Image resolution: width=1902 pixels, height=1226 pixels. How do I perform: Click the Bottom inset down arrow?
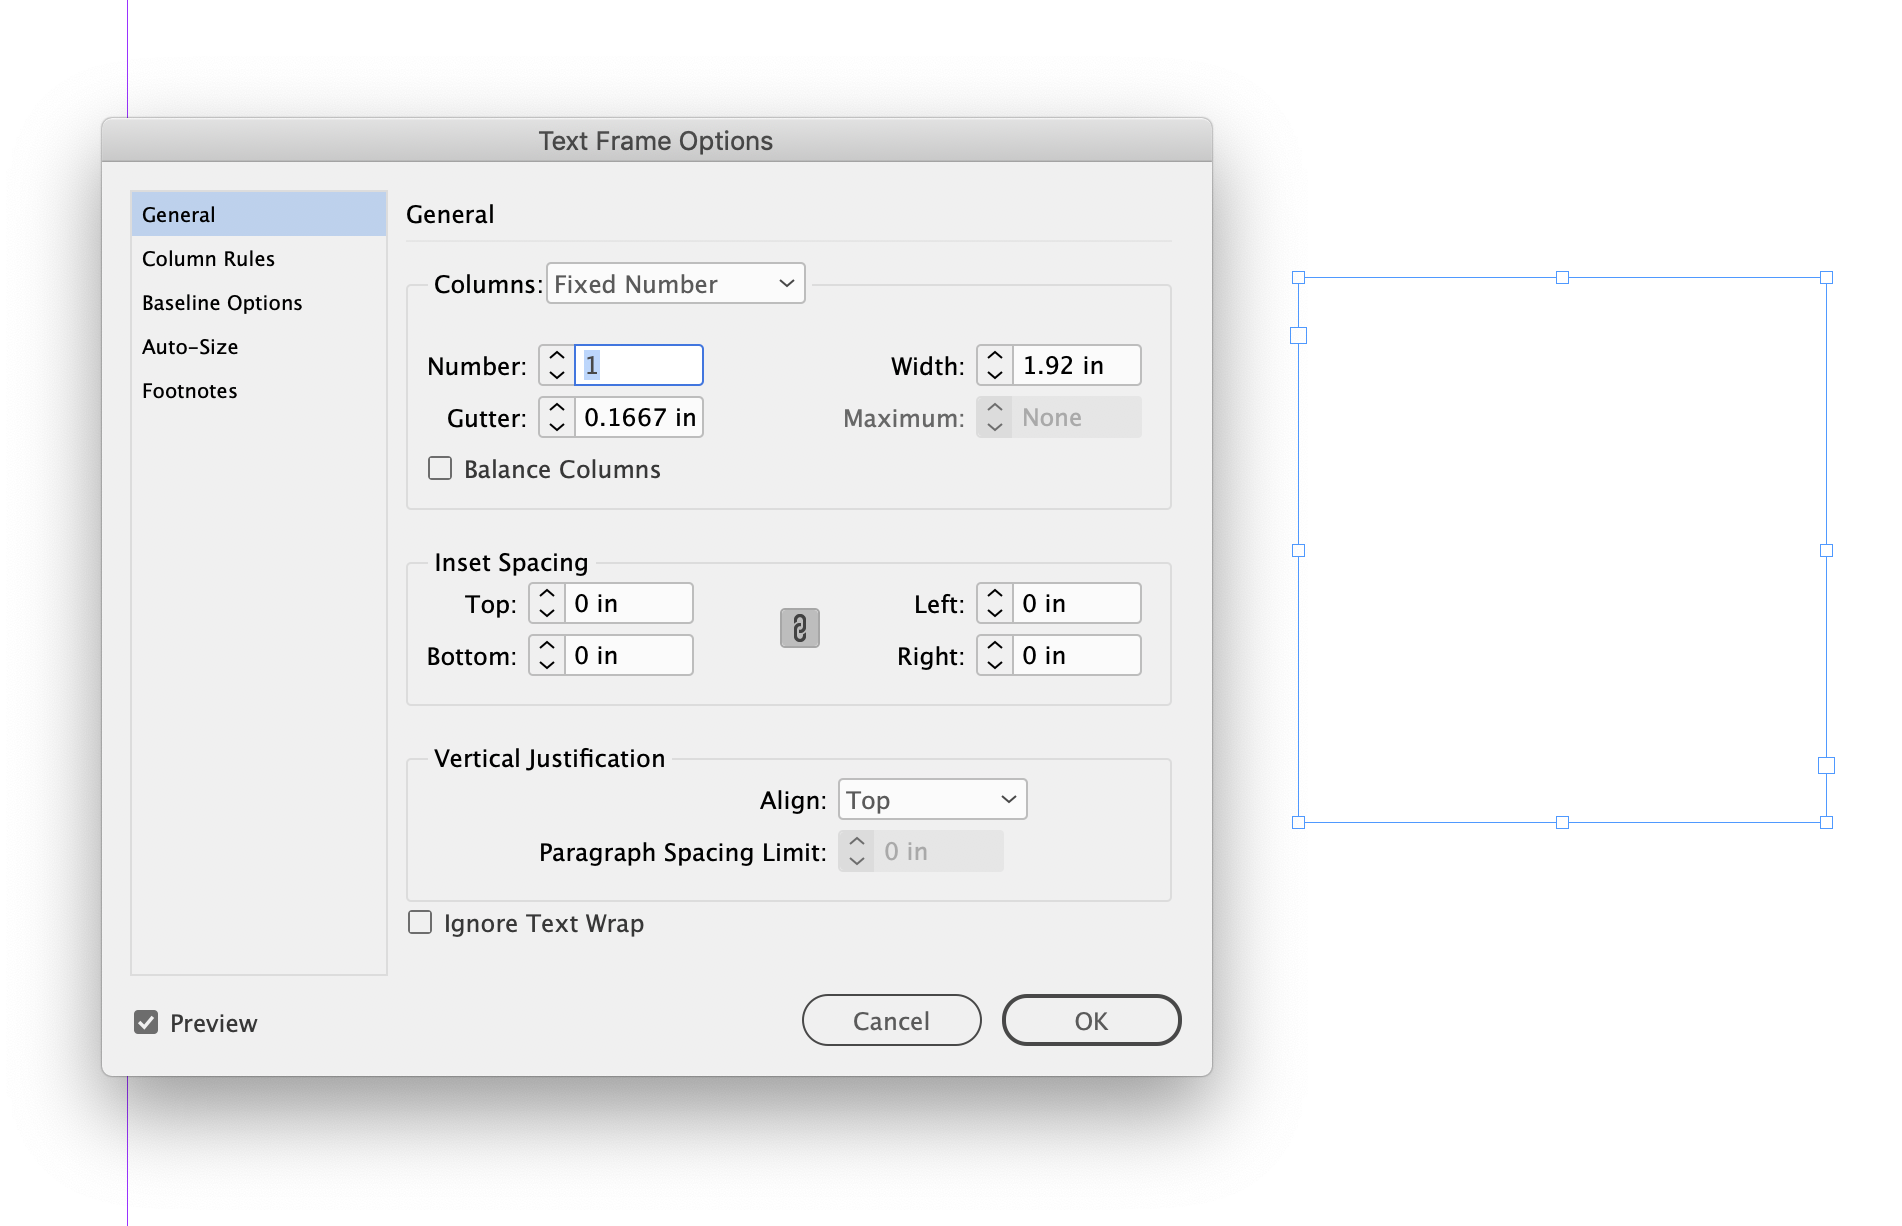(x=546, y=664)
